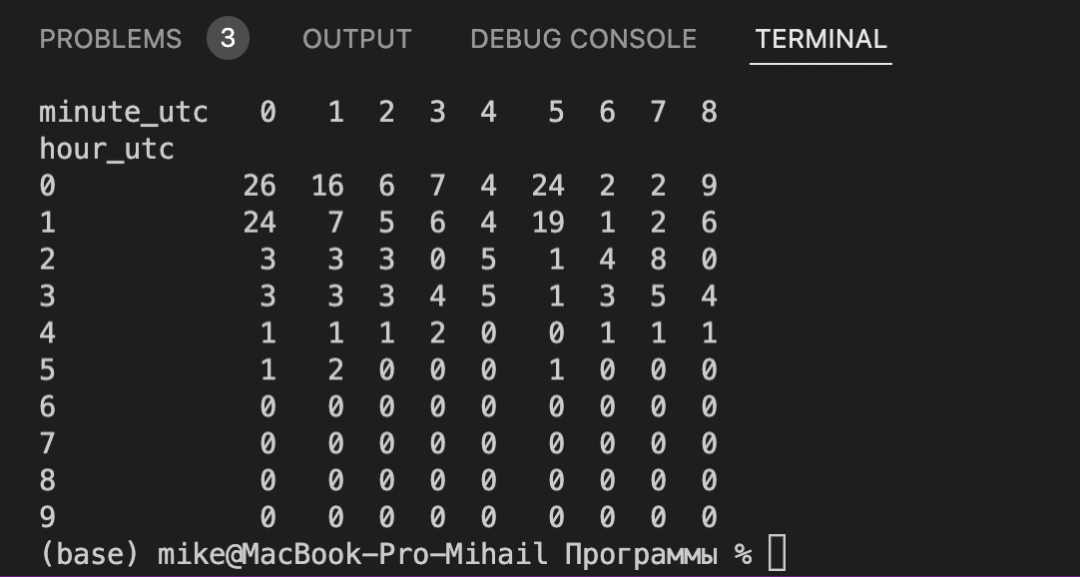The height and width of the screenshot is (577, 1080).
Task: Switch to the PROBLEMS tab
Action: coord(110,39)
